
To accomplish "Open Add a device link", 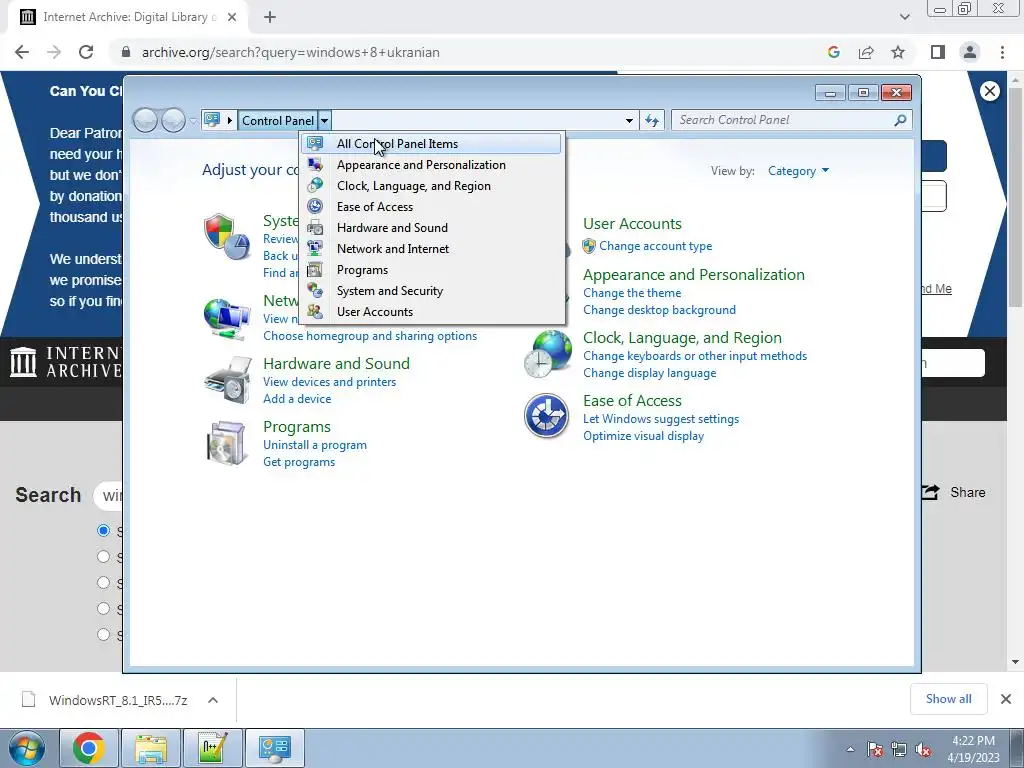I will tap(297, 399).
